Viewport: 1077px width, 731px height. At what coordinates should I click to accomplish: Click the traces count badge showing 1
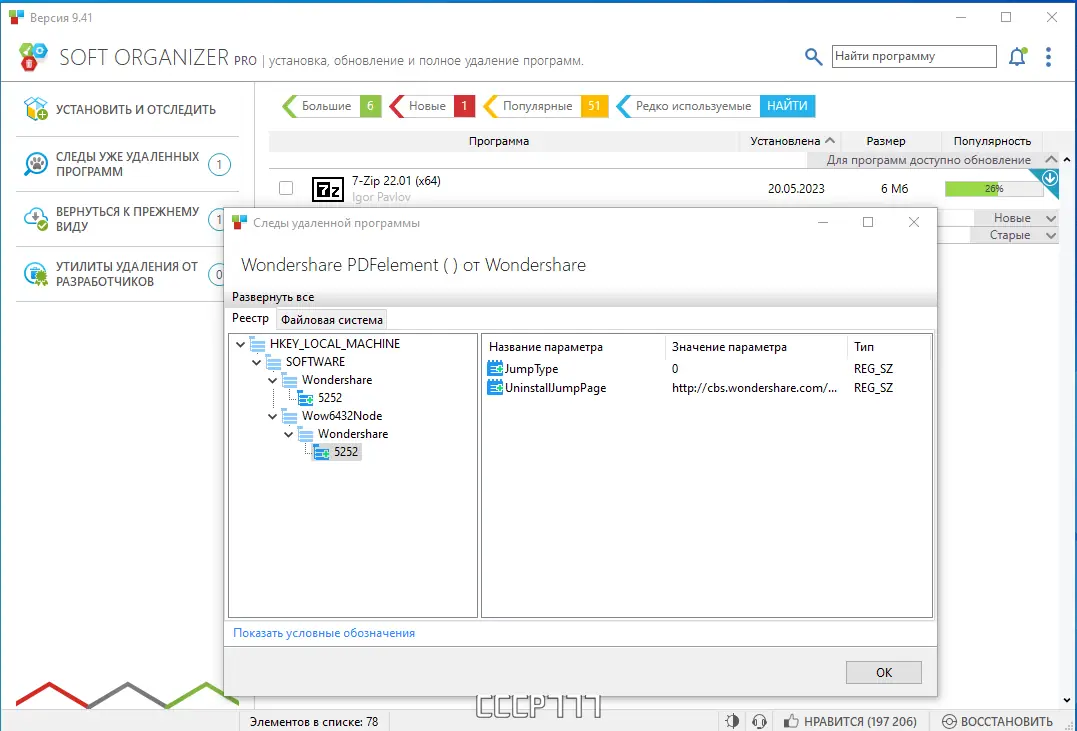coord(219,164)
